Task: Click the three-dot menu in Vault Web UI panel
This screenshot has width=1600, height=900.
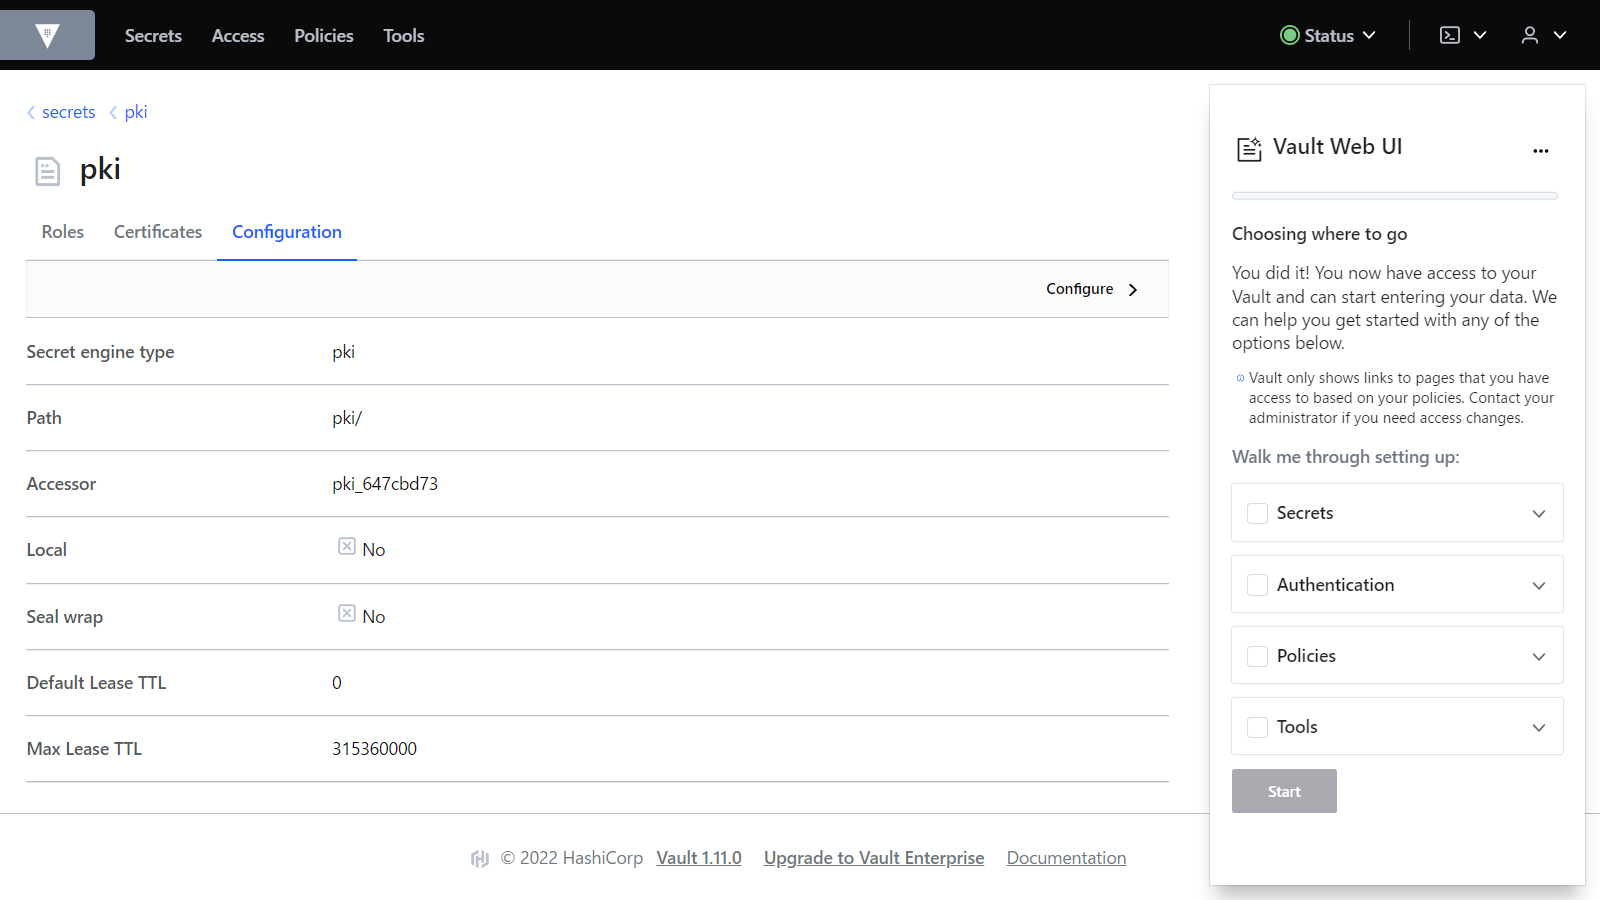Action: coord(1540,151)
